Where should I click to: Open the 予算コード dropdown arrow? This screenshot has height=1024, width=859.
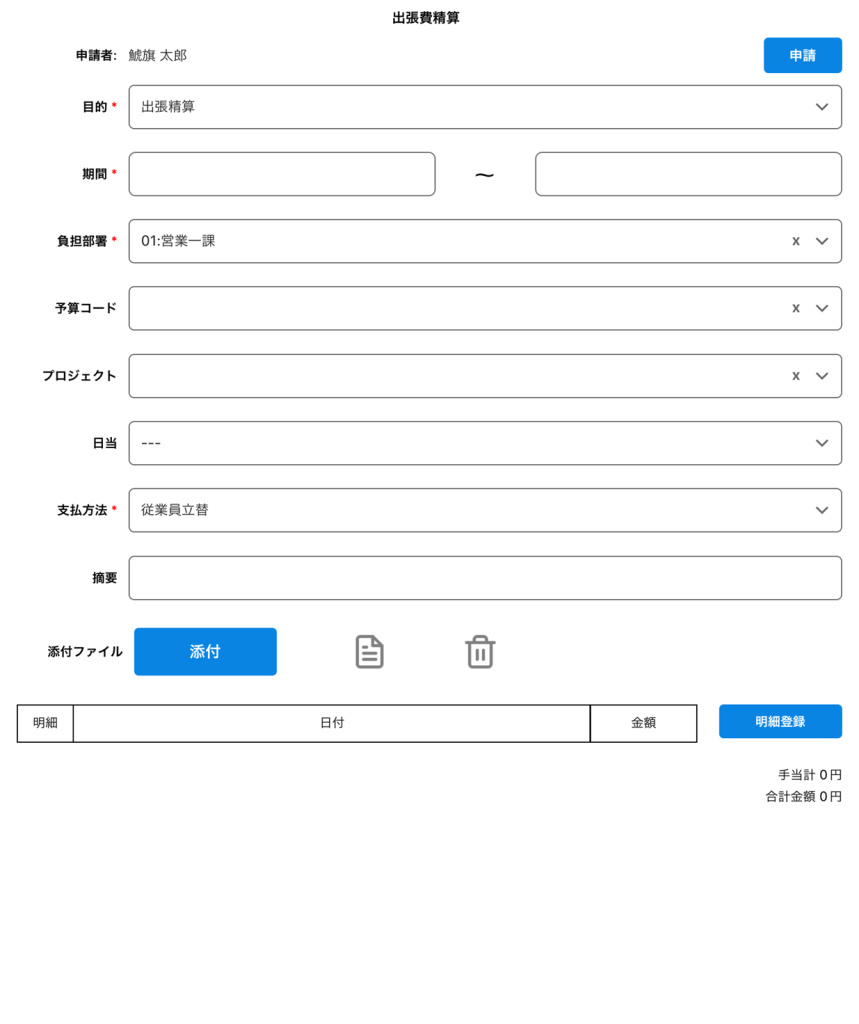tap(822, 308)
